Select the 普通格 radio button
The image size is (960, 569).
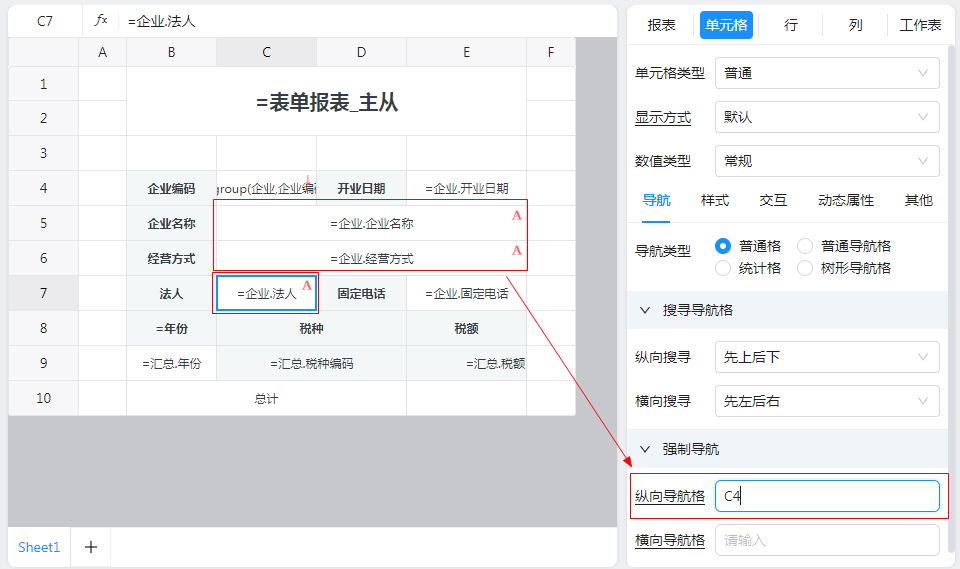point(724,246)
